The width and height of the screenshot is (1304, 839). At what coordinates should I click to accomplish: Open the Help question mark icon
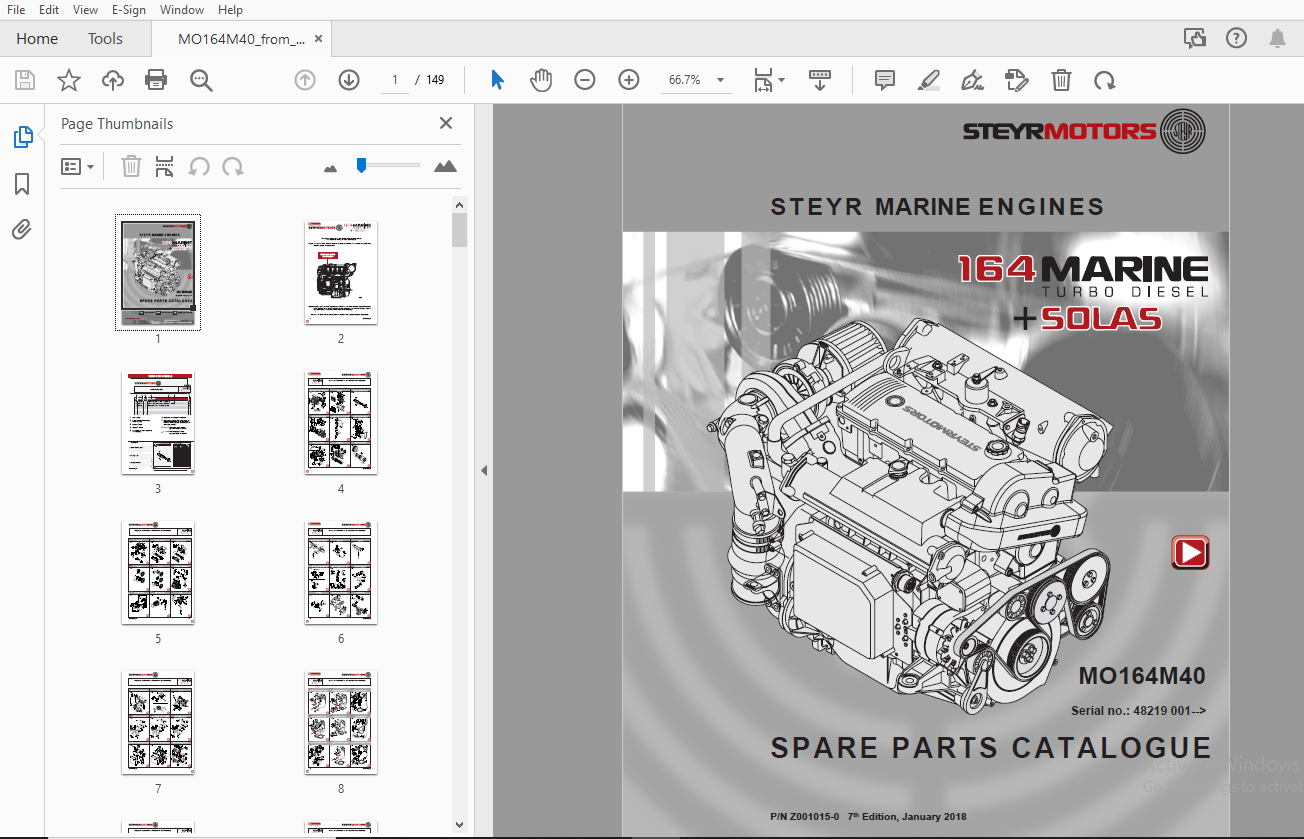1236,38
